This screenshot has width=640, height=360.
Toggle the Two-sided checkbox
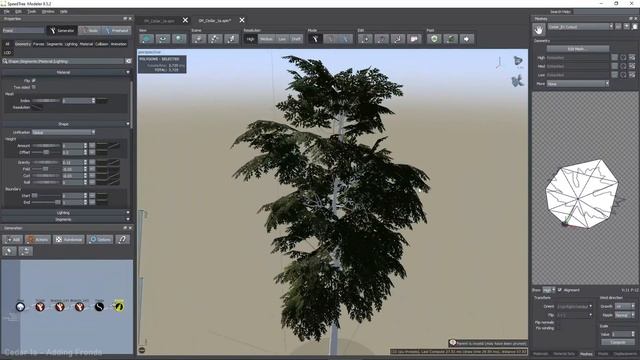(x=33, y=87)
